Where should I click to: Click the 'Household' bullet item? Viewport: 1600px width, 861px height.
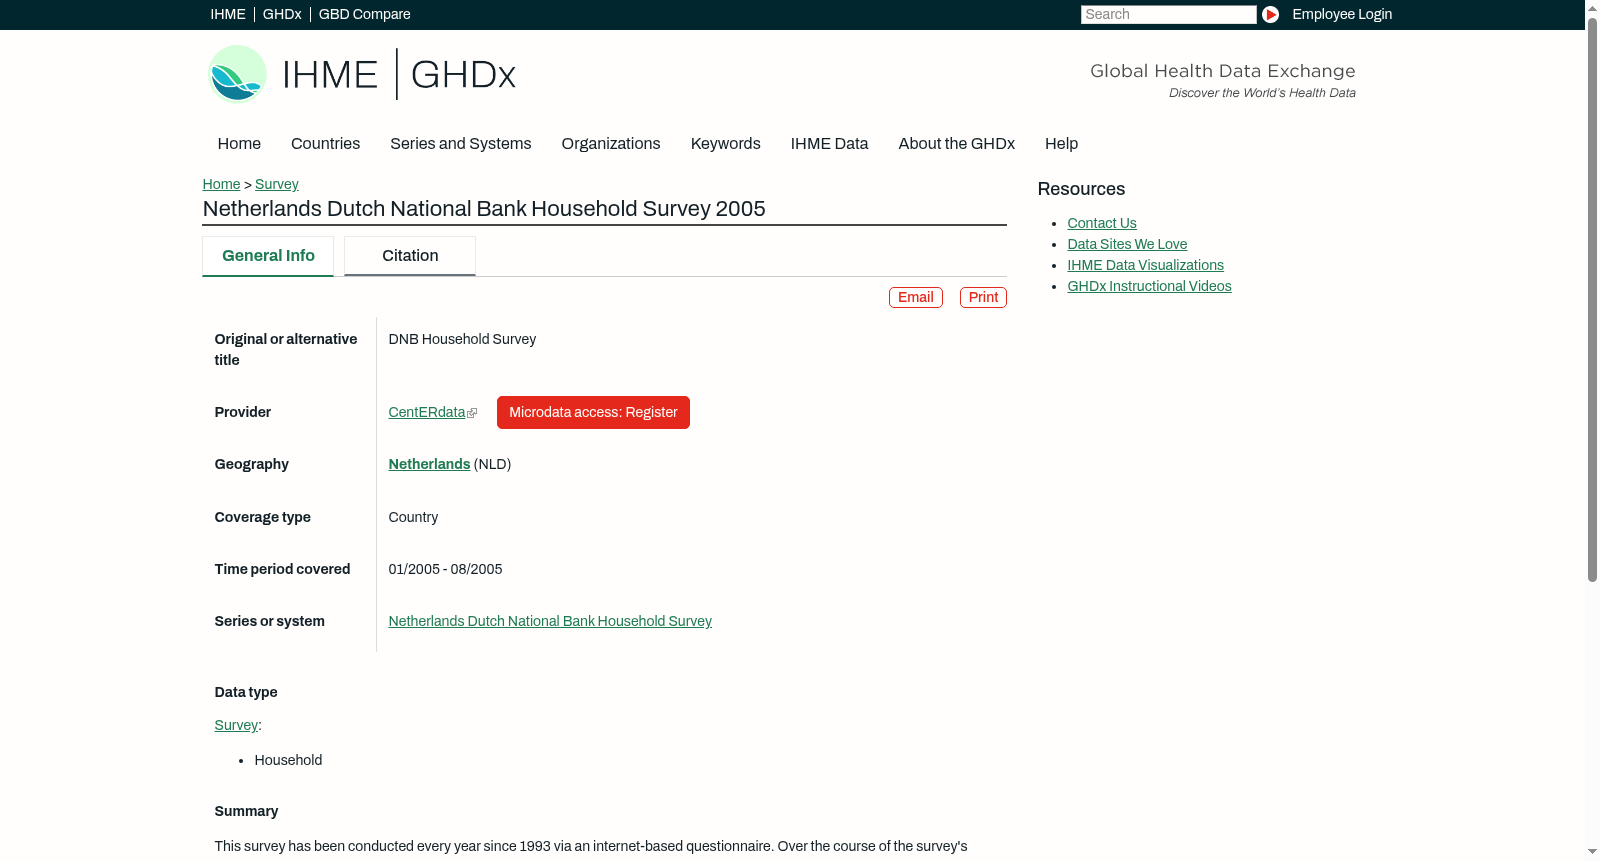coord(288,760)
